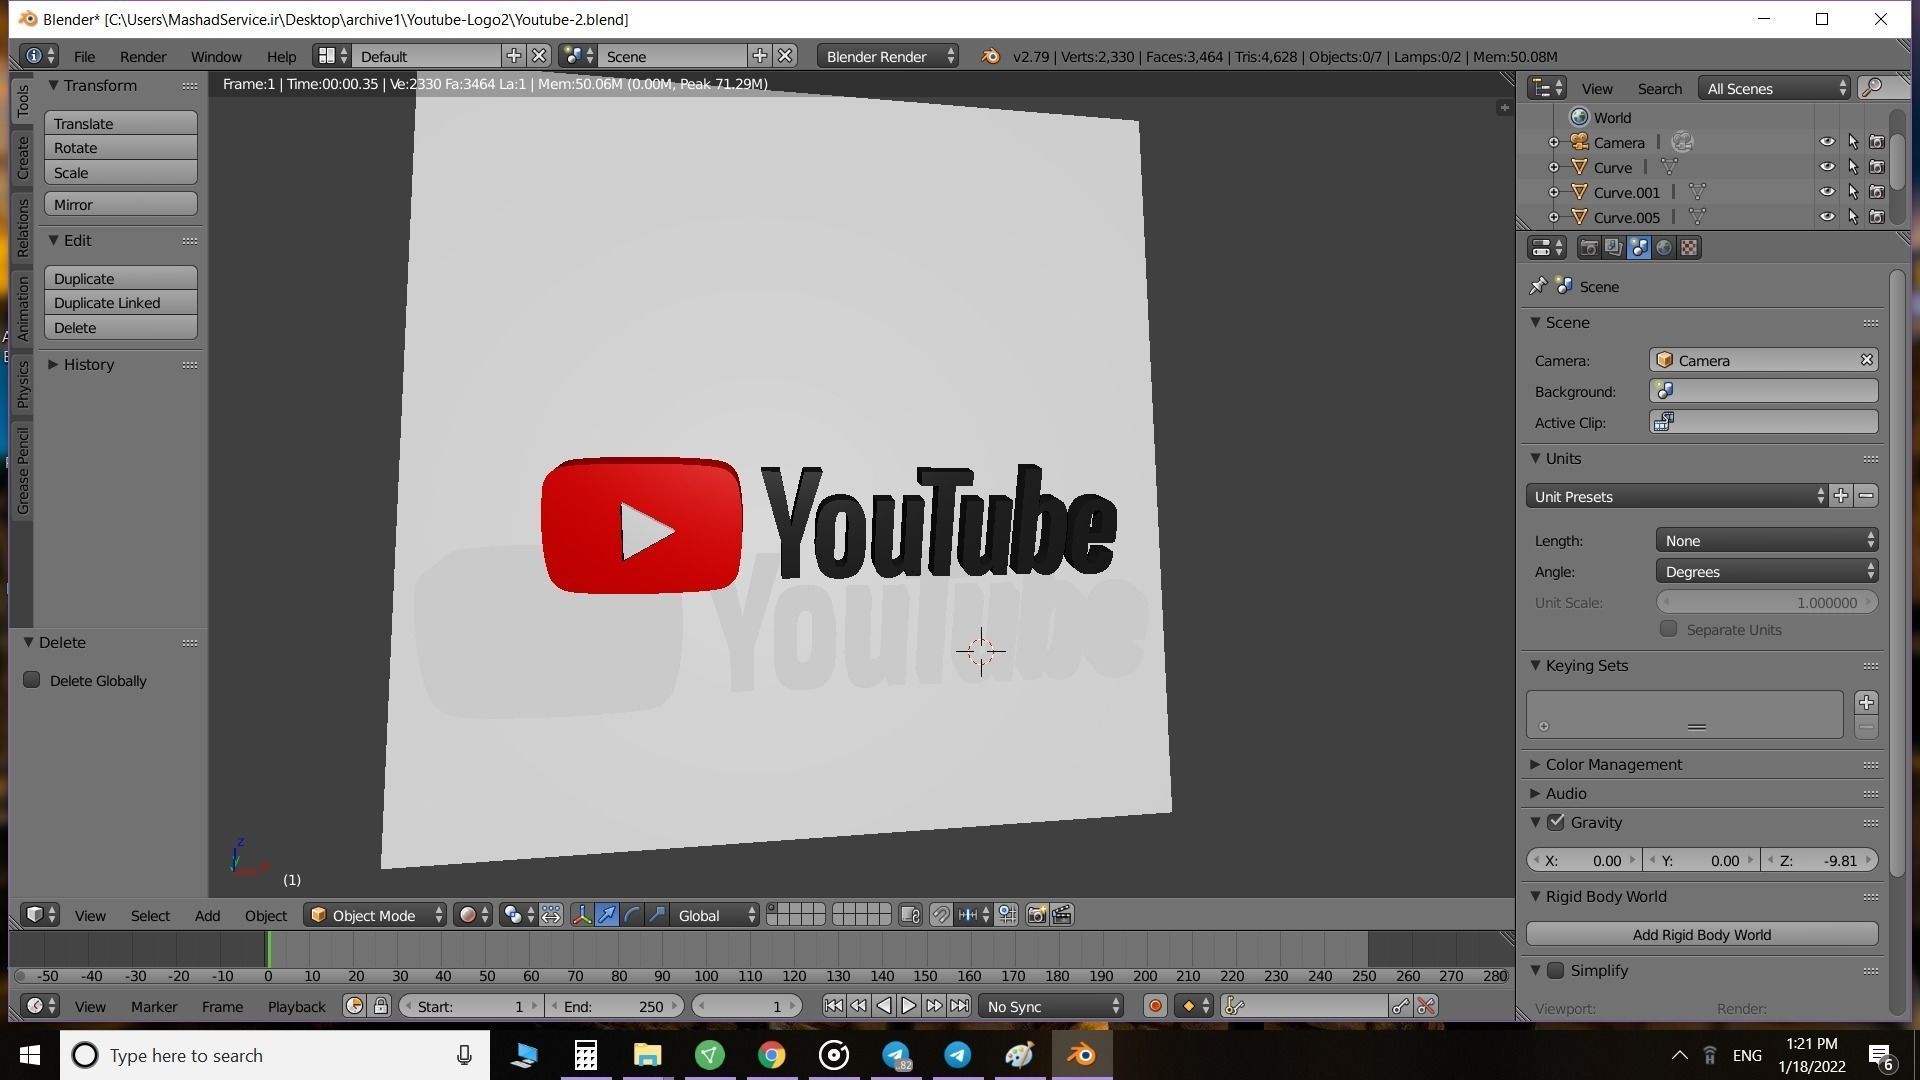
Task: Open the File menu
Action: pos(84,56)
